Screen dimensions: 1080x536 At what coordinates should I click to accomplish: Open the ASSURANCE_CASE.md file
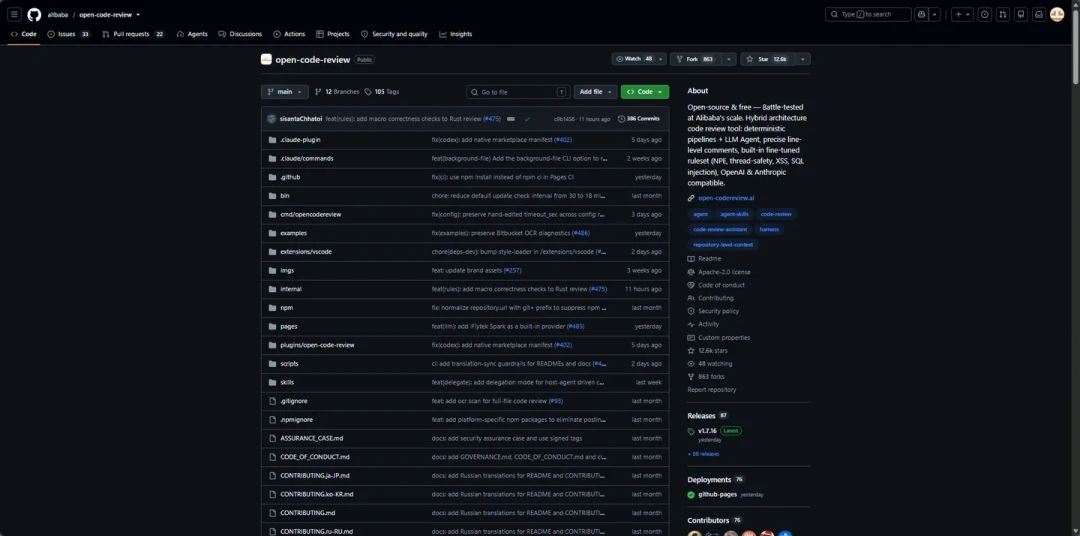pyautogui.click(x=312, y=438)
